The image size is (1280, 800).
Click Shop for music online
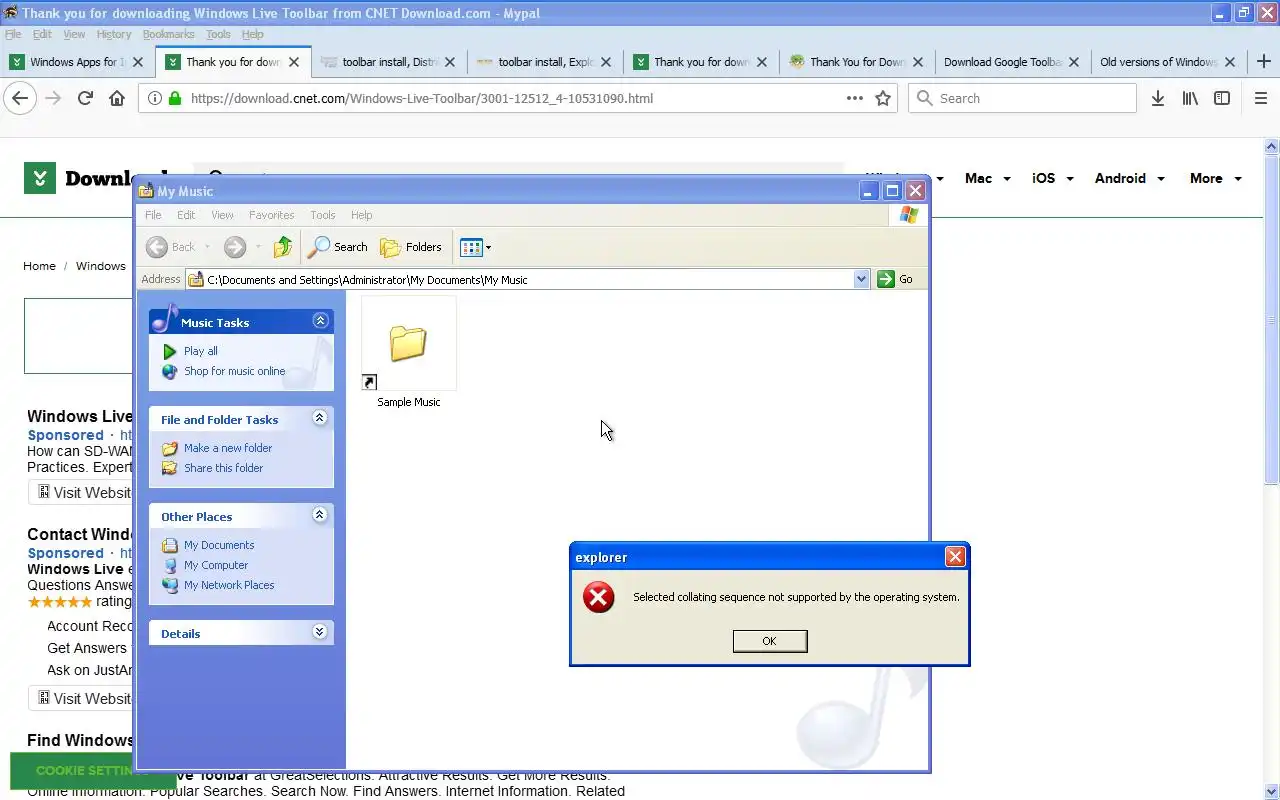pyautogui.click(x=234, y=371)
